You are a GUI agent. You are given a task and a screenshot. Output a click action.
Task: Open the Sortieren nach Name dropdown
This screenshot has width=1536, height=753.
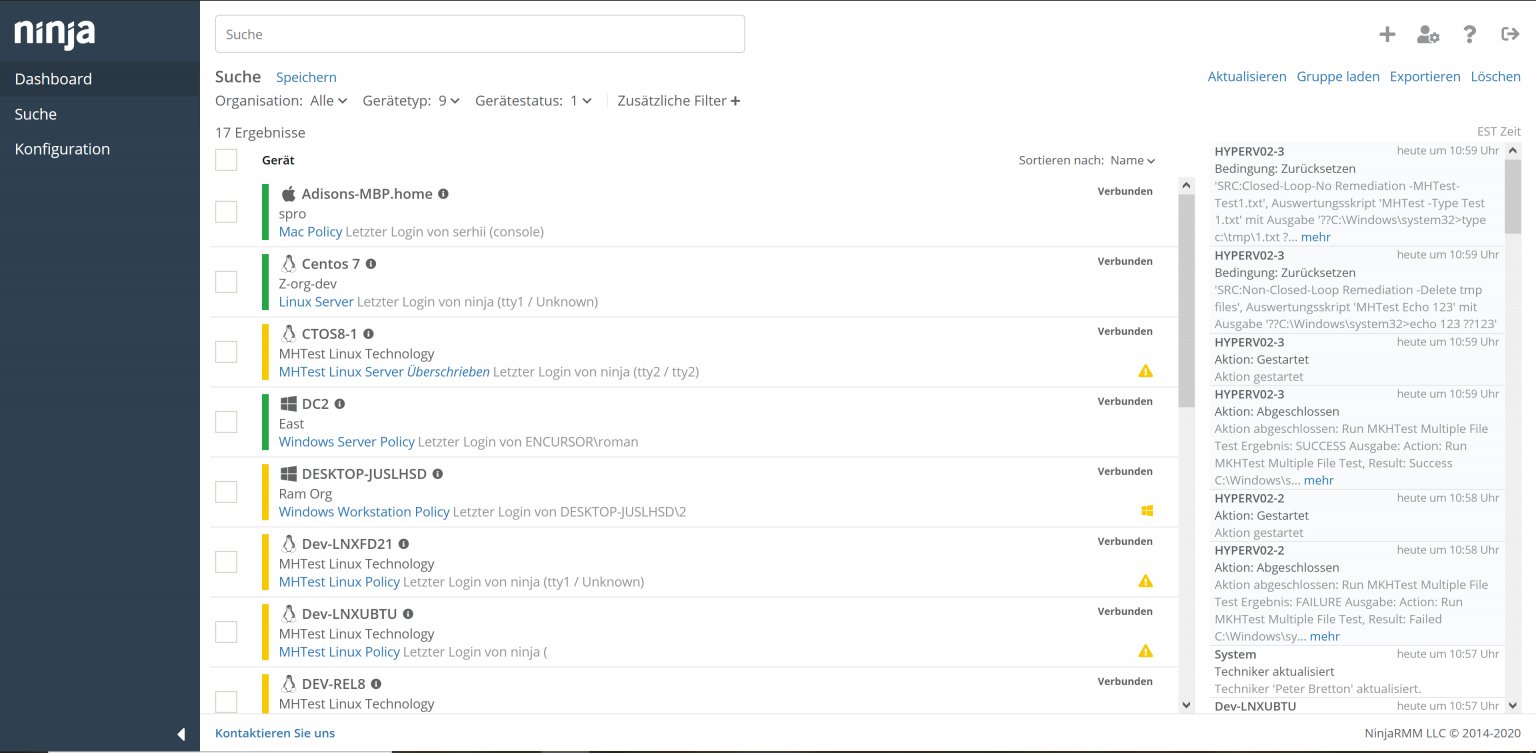pyautogui.click(x=1132, y=160)
